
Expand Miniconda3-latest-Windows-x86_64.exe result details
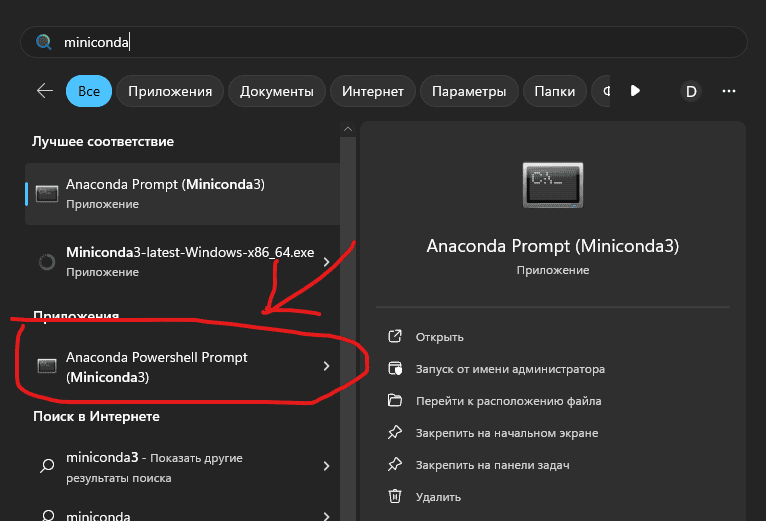pos(326,262)
